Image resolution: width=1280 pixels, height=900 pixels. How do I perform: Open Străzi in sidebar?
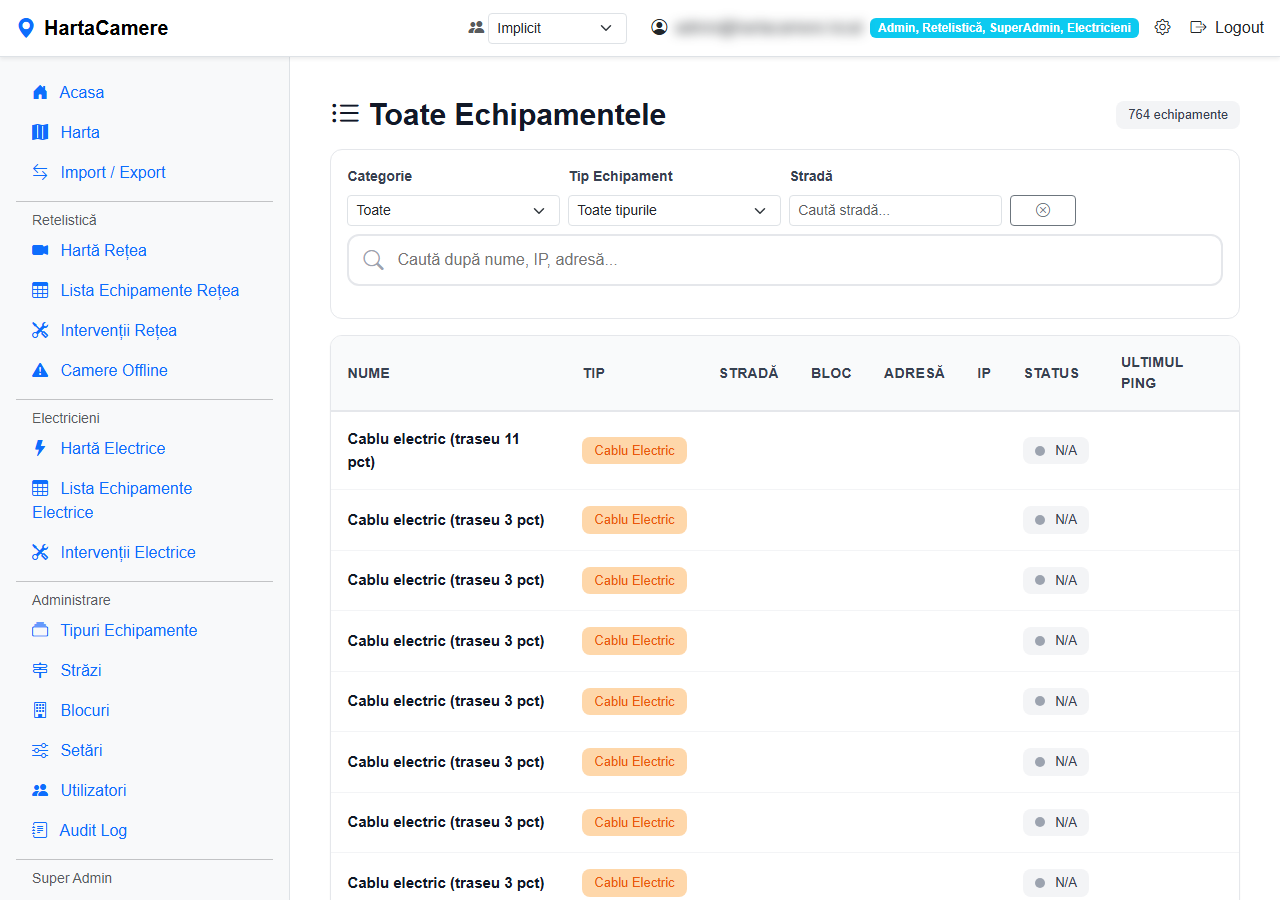(x=81, y=670)
